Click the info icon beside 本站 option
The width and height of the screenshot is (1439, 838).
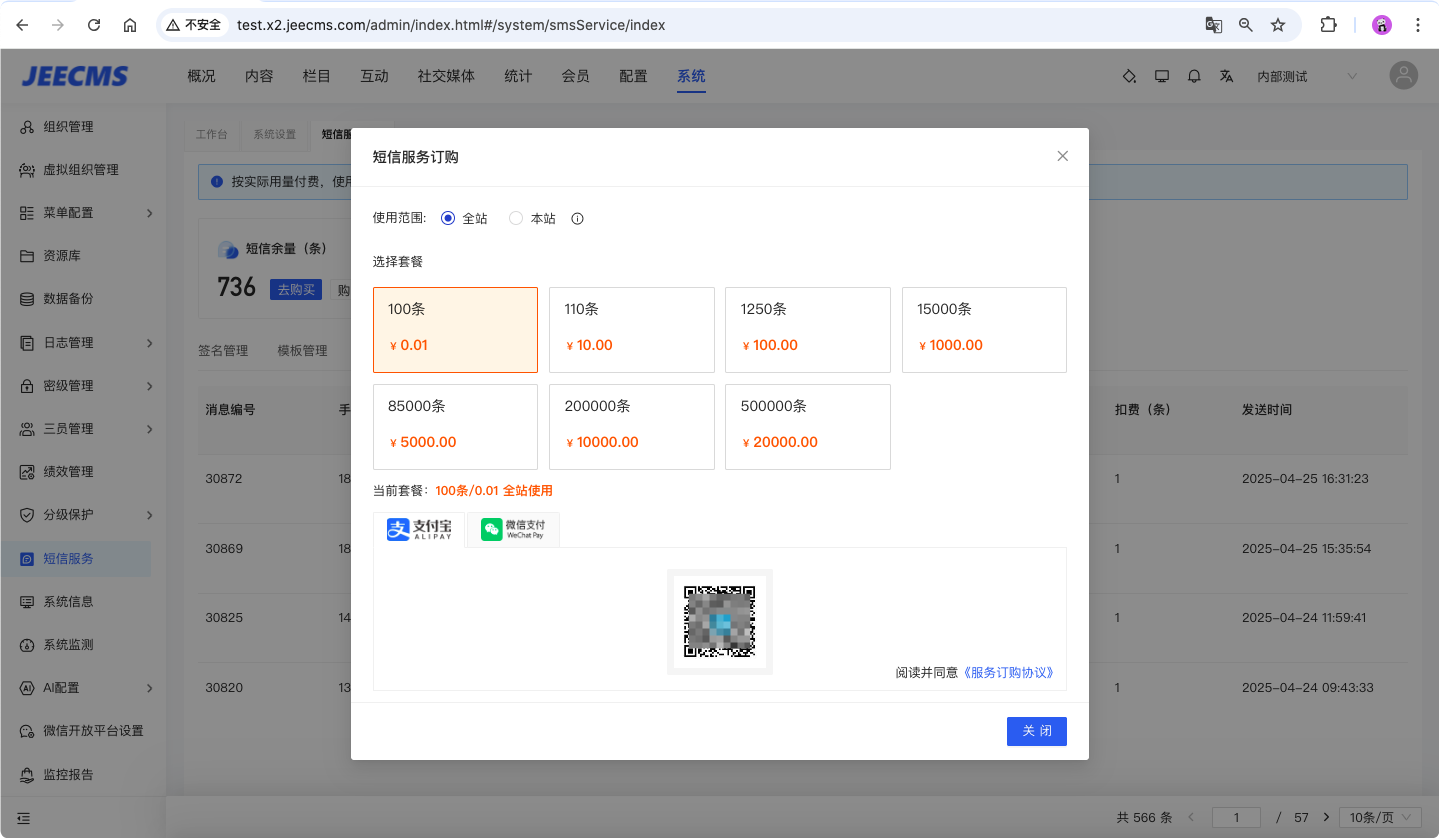(577, 219)
